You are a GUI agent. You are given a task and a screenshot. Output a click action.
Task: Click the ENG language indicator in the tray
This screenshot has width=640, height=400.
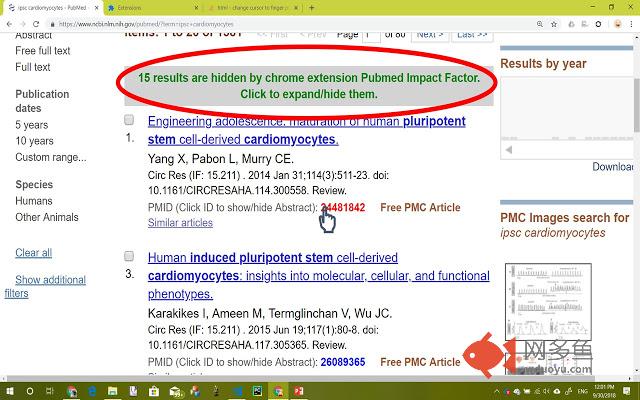[582, 391]
